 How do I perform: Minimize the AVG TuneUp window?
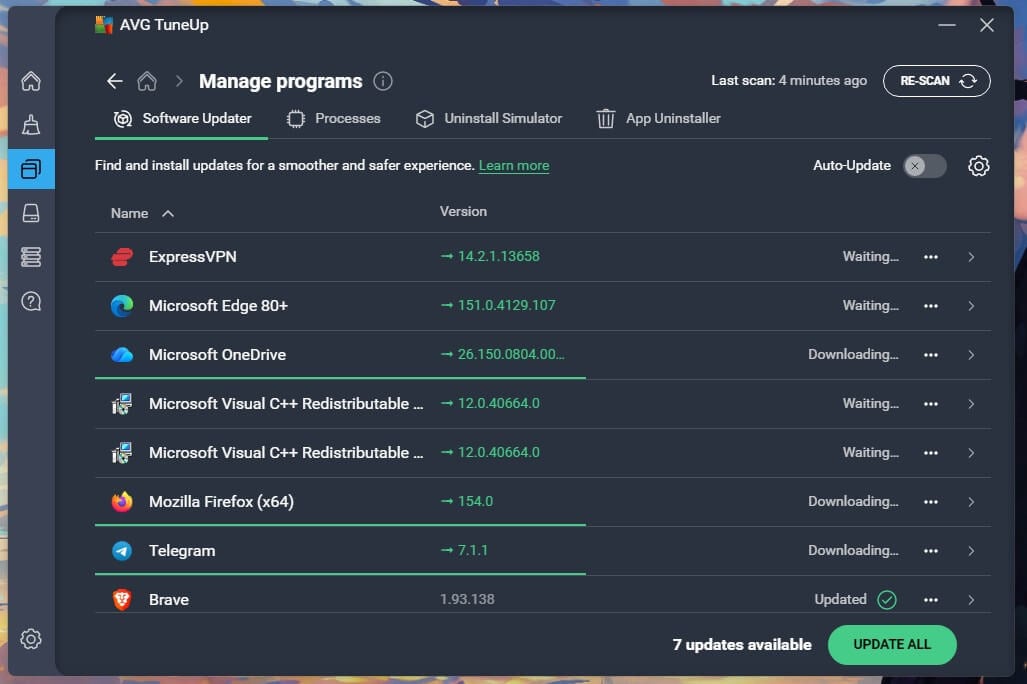coord(946,26)
